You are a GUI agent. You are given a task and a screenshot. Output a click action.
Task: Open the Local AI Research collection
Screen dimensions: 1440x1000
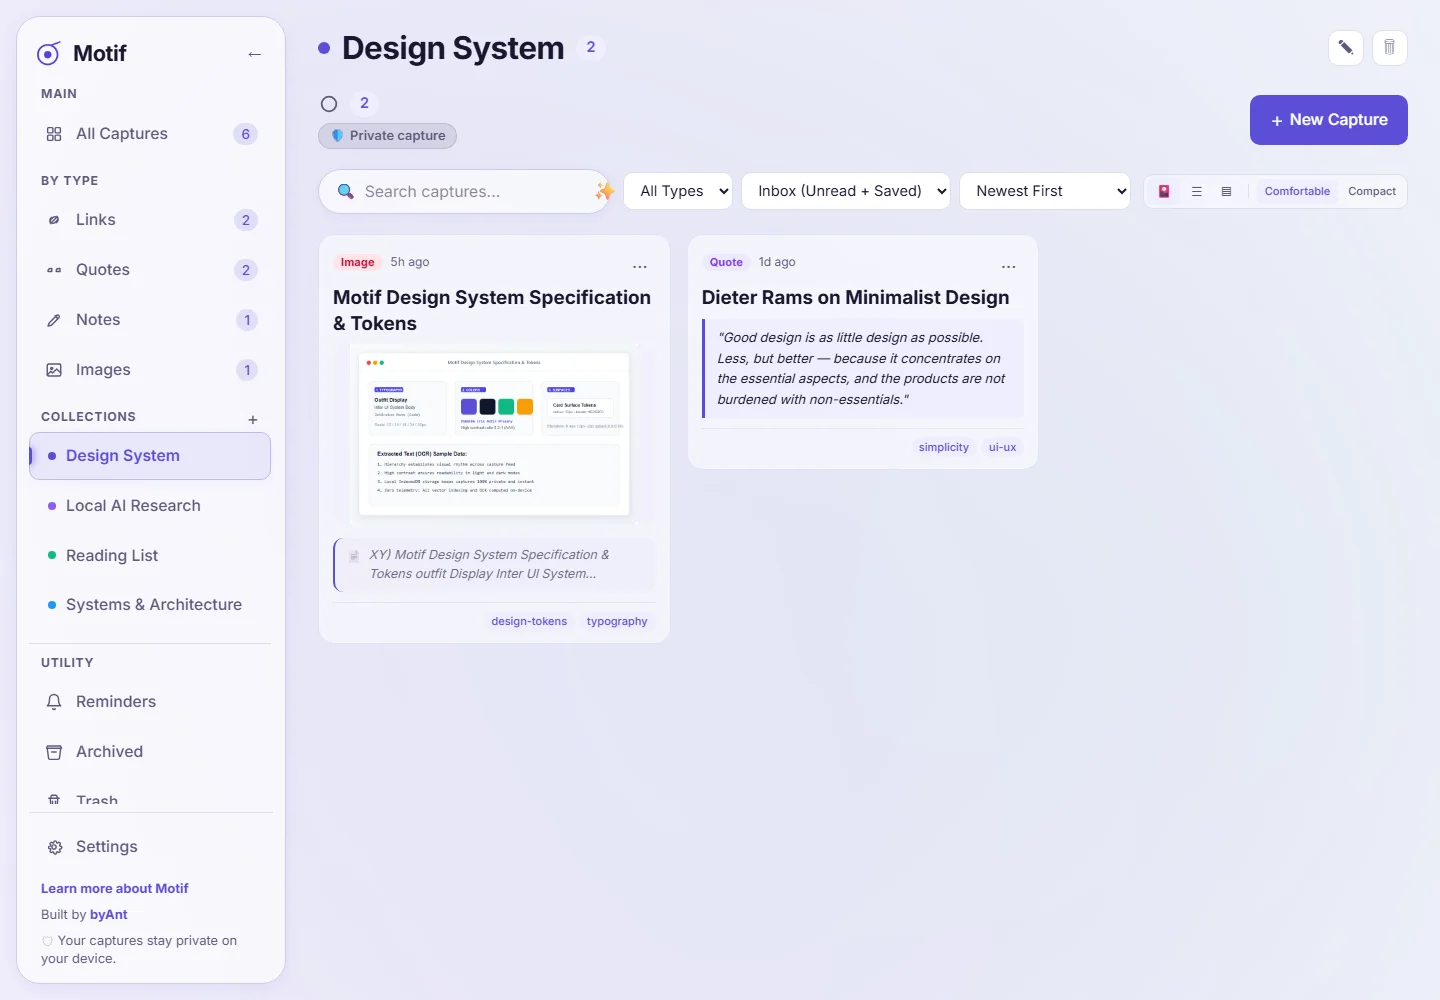tap(150, 506)
